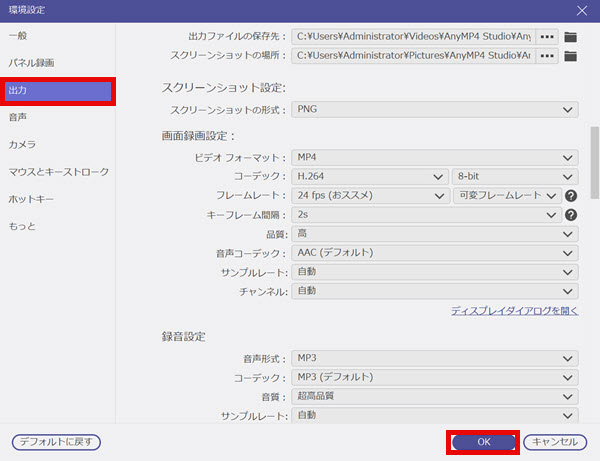The height and width of the screenshot is (461, 600).
Task: Click the three-dots browse button for output file path
Action: click(547, 37)
